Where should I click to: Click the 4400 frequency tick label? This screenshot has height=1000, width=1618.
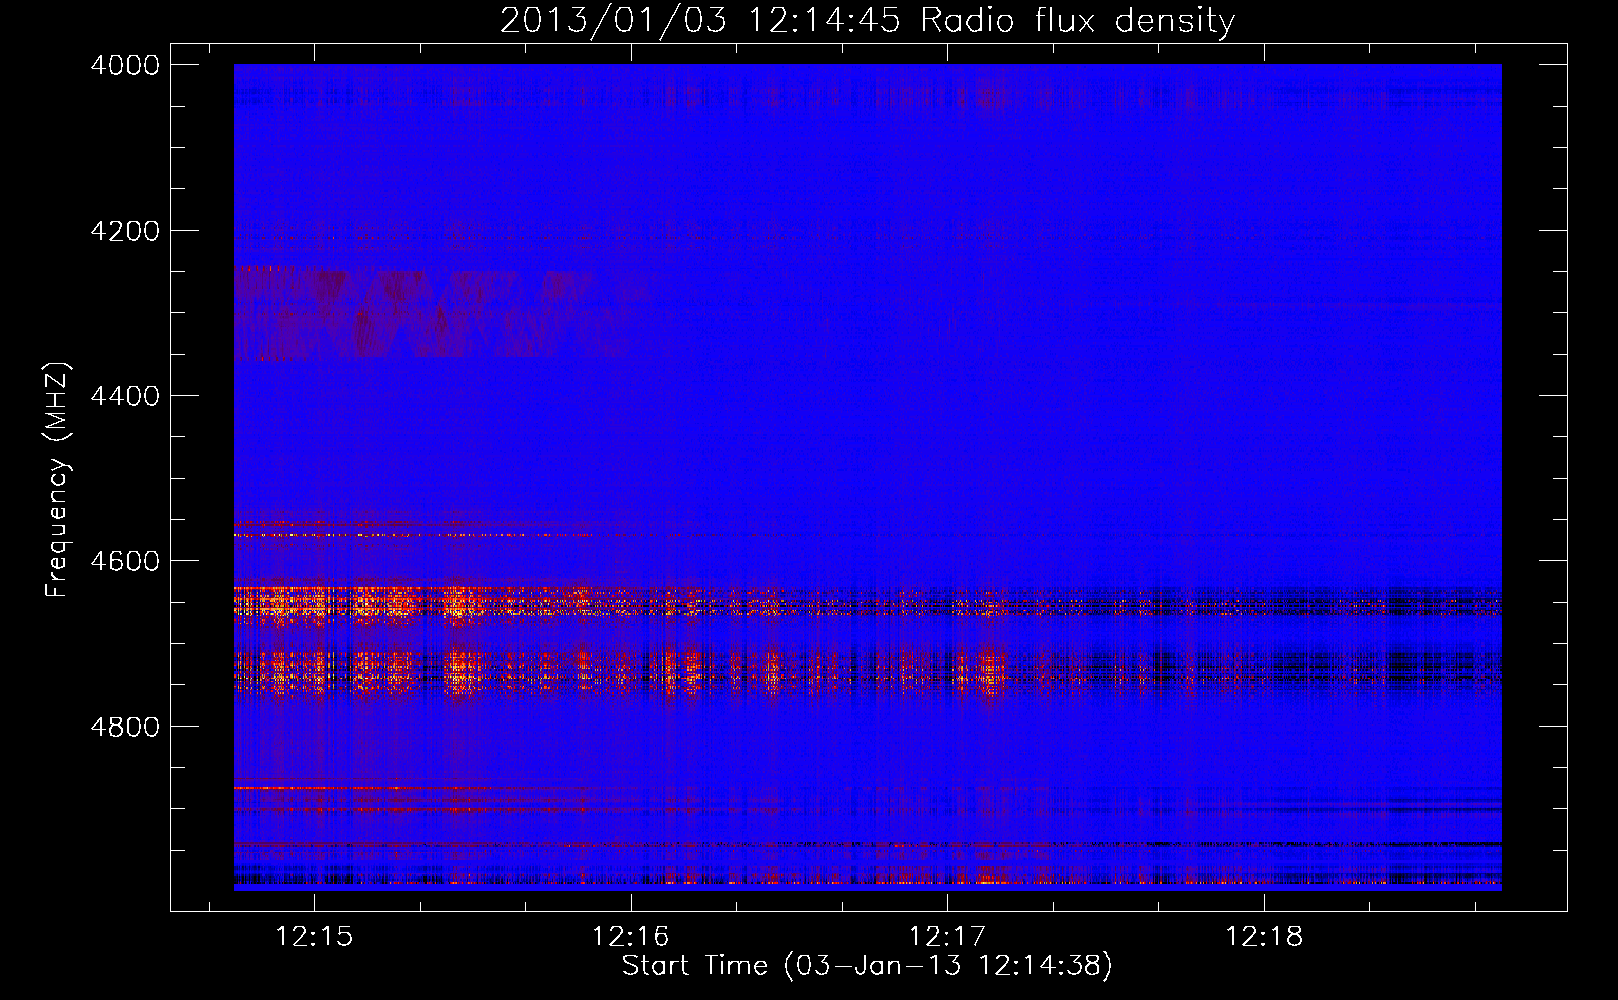[125, 396]
